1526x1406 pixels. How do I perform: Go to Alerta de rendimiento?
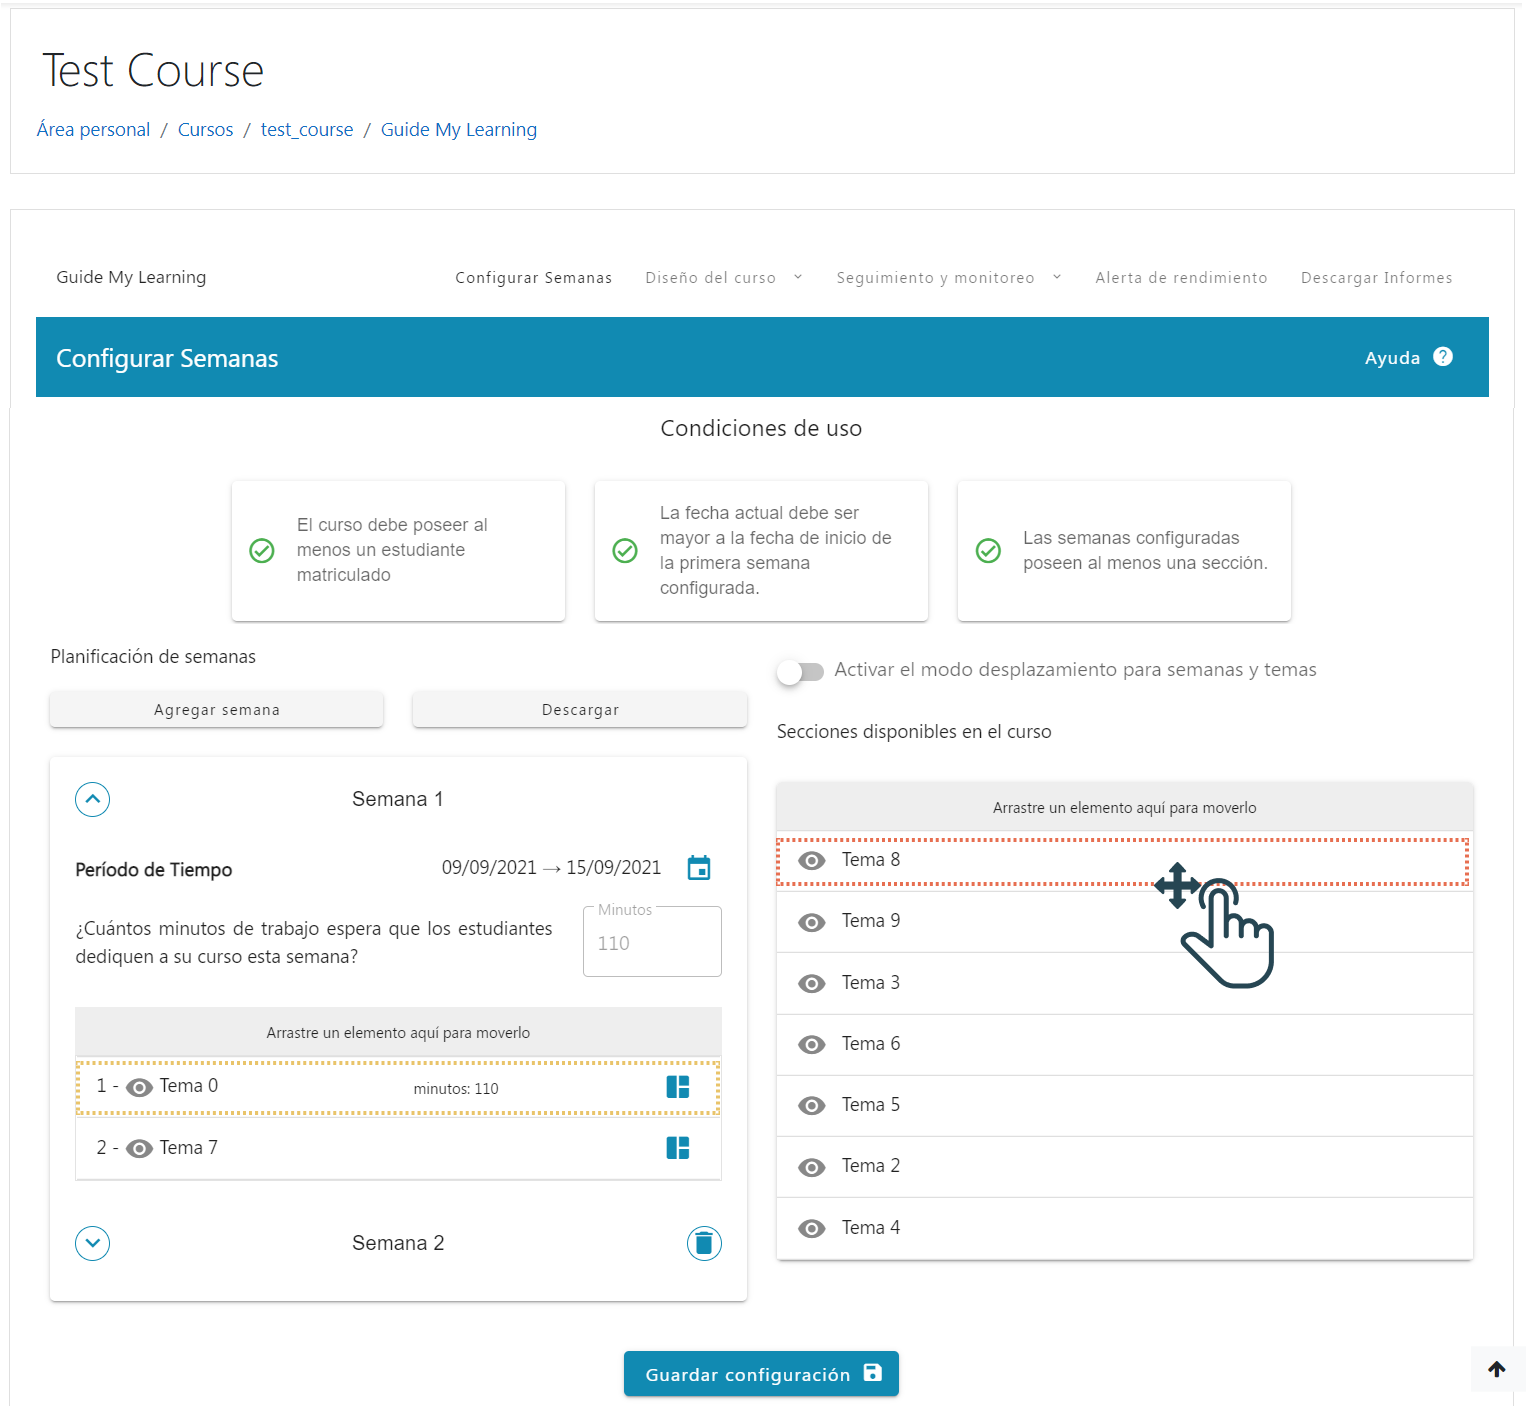coord(1181,277)
